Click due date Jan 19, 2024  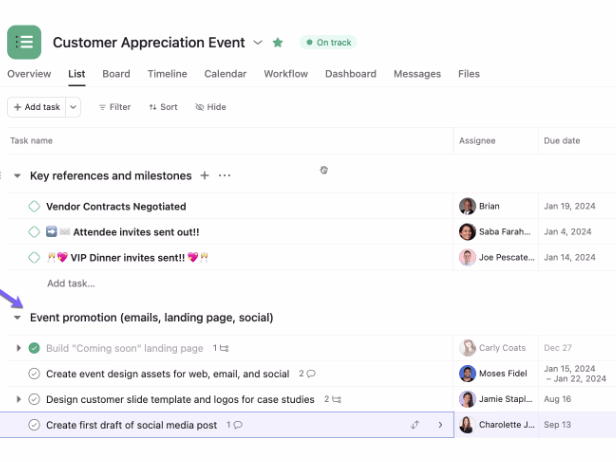(x=569, y=206)
